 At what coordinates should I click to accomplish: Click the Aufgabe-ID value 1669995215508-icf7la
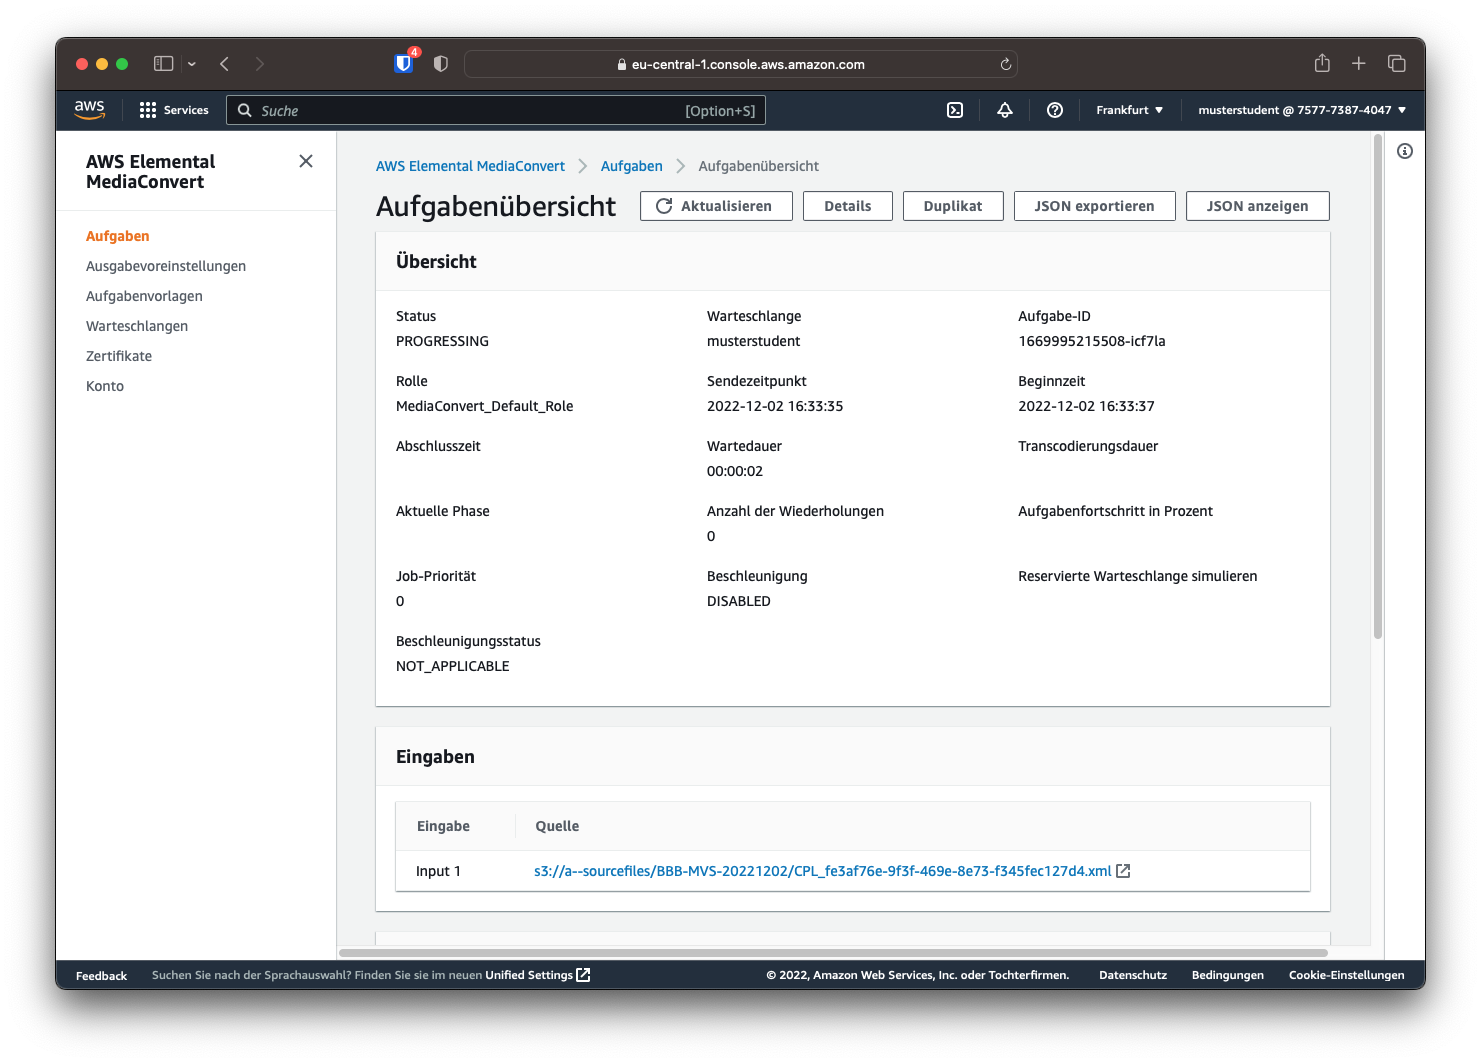pos(1092,341)
